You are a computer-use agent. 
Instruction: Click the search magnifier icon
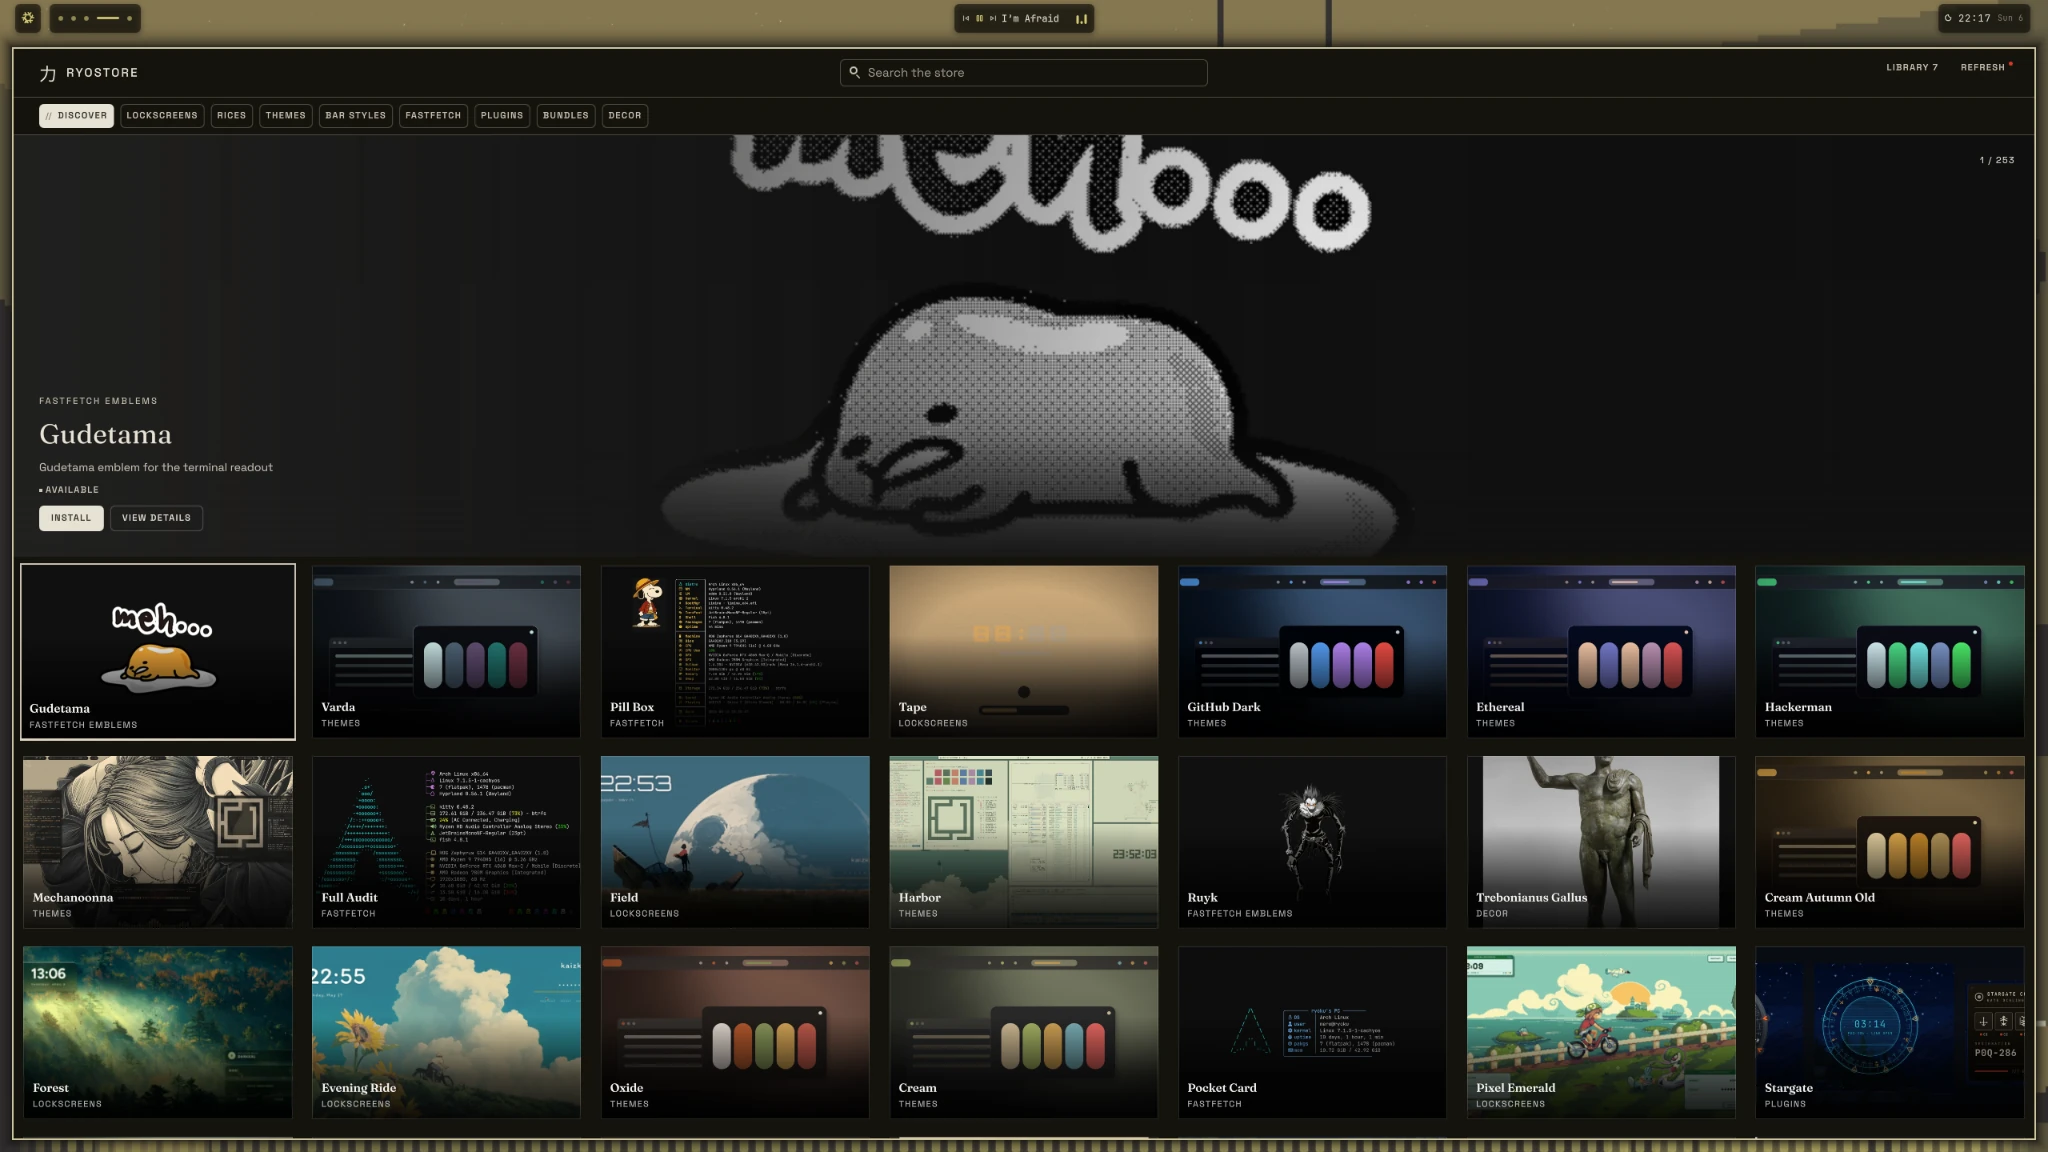[x=855, y=72]
